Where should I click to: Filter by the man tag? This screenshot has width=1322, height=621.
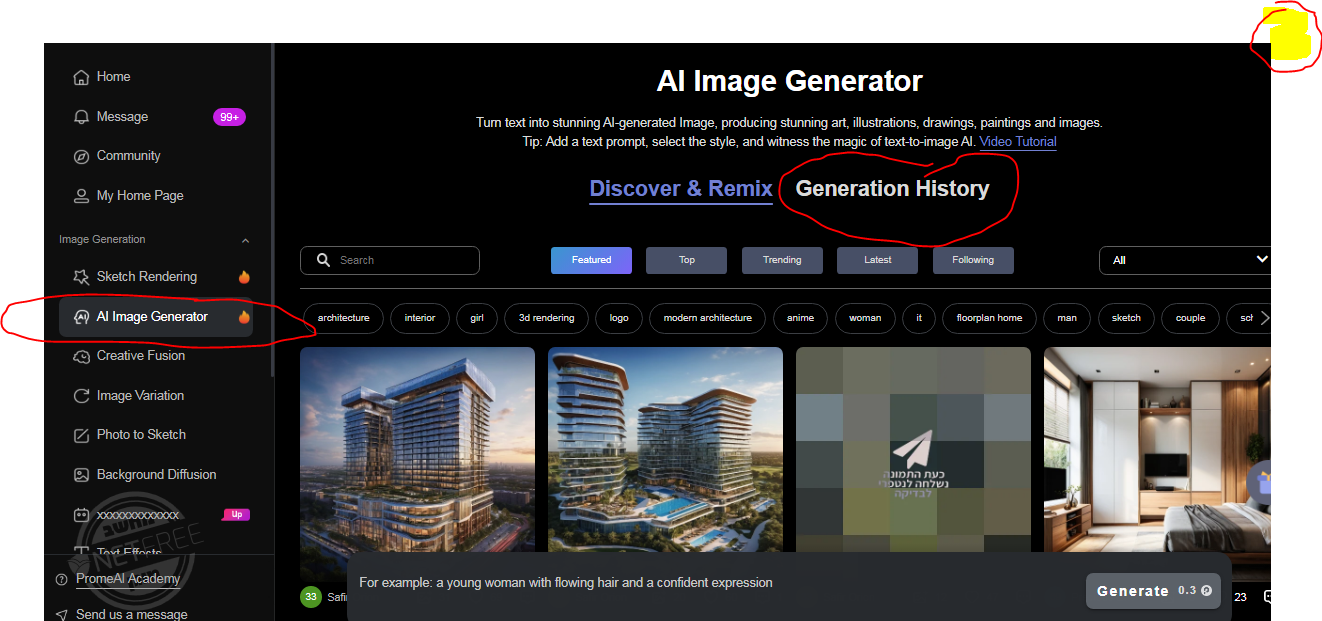pos(1067,318)
